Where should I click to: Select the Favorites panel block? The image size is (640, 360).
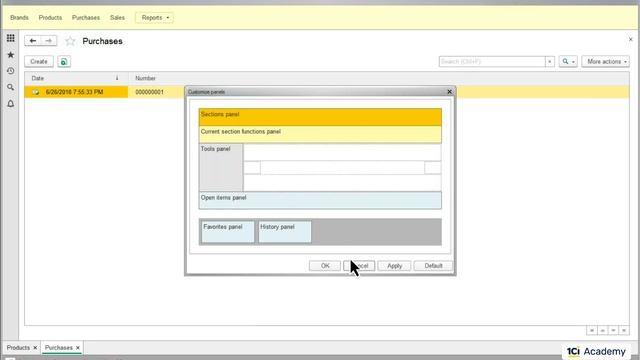[x=228, y=232]
